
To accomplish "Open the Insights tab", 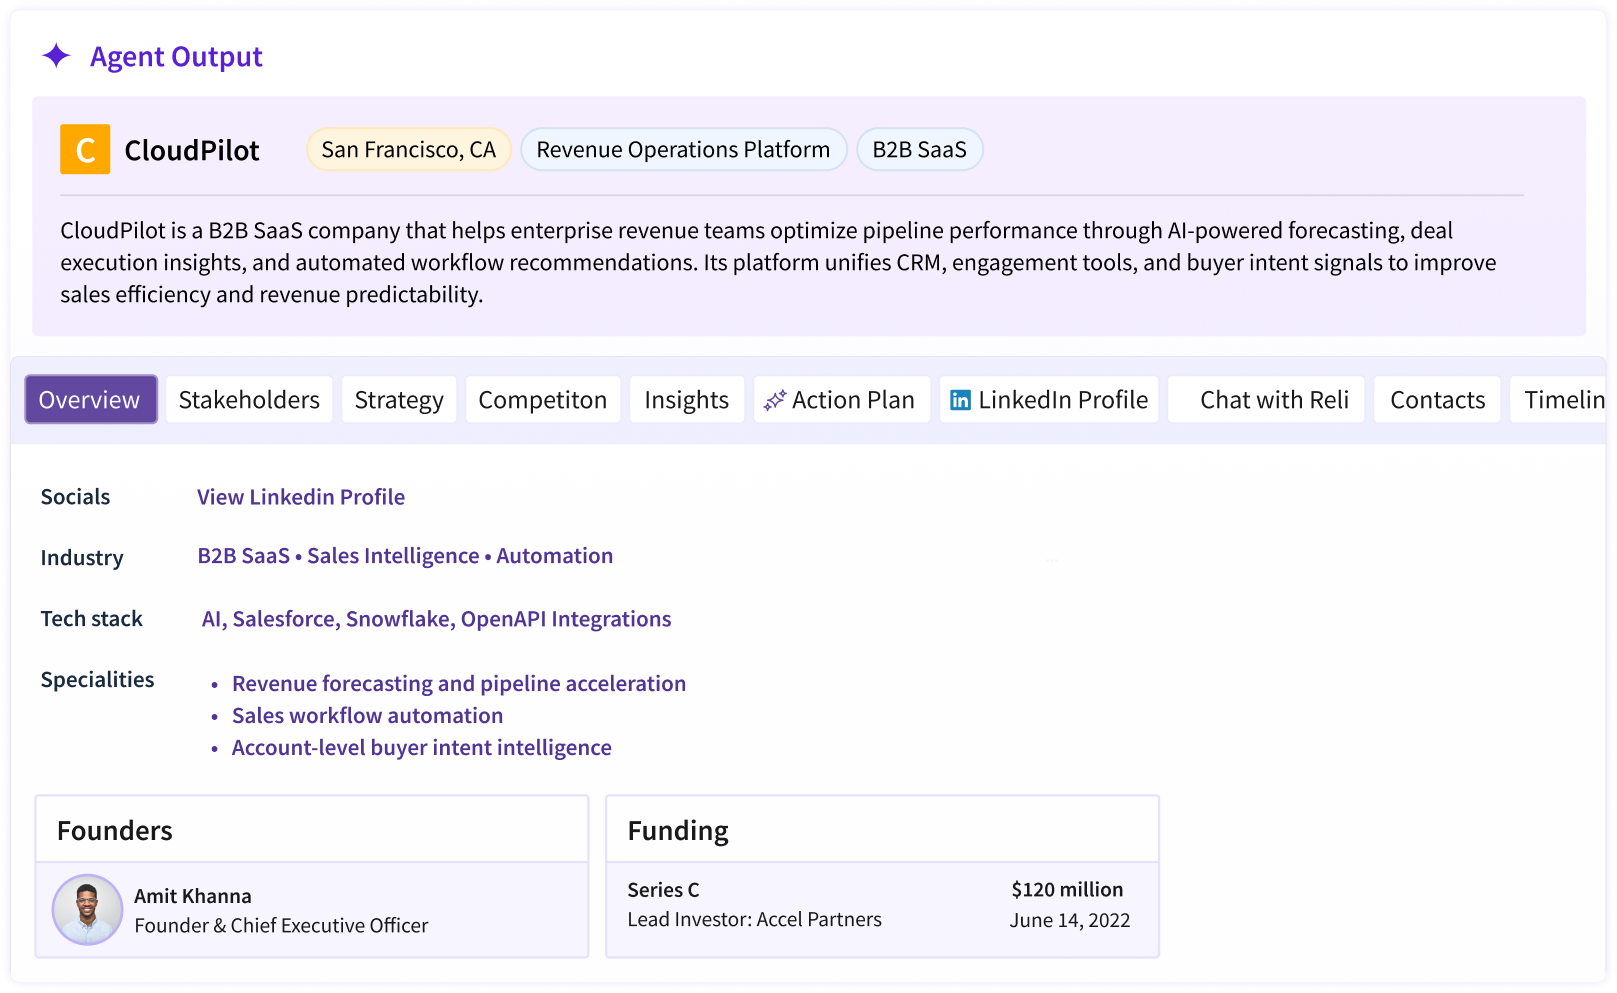I will (687, 400).
